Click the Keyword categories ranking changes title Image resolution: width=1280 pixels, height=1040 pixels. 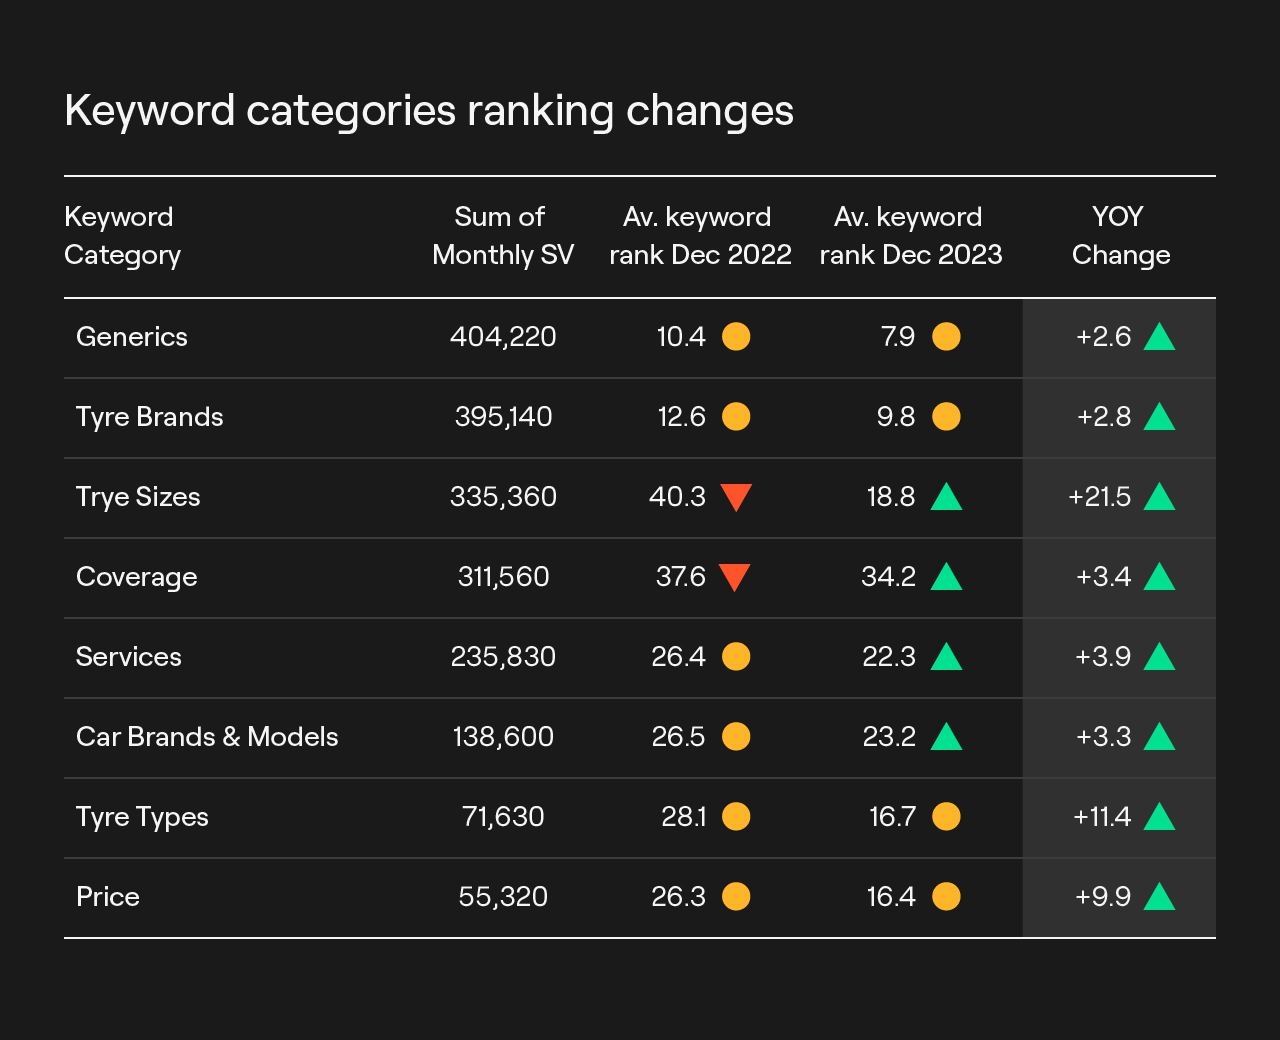coord(429,110)
